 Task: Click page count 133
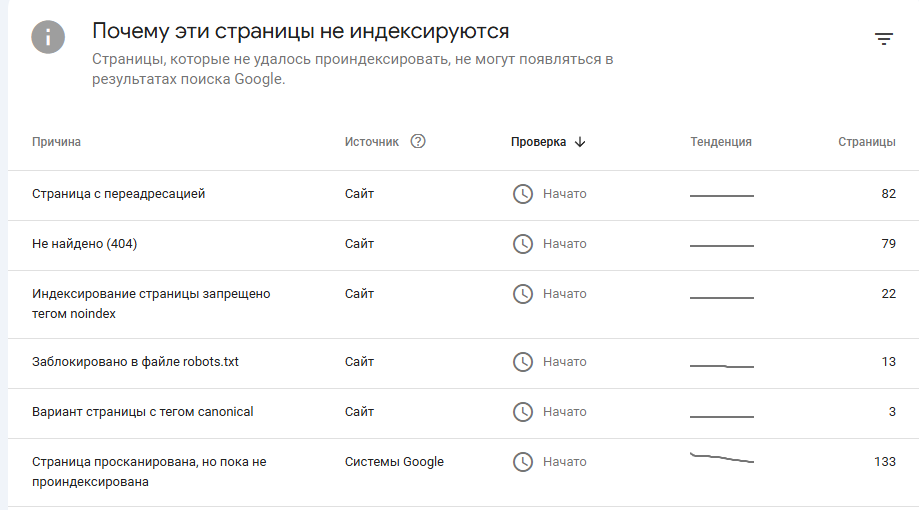(885, 461)
